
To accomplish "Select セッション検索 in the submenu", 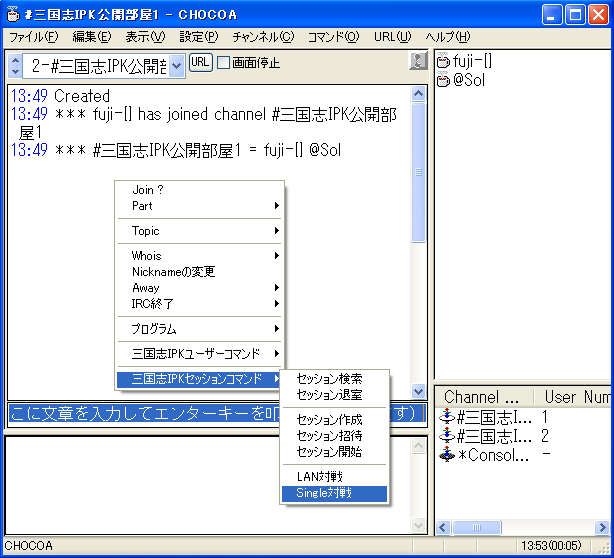I will click(329, 379).
